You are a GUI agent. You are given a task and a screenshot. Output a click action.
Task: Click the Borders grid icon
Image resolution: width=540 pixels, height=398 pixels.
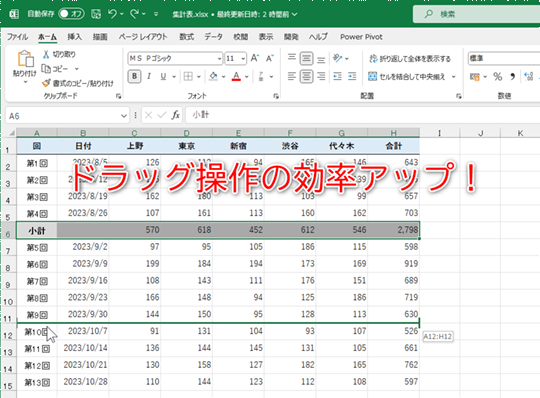188,76
